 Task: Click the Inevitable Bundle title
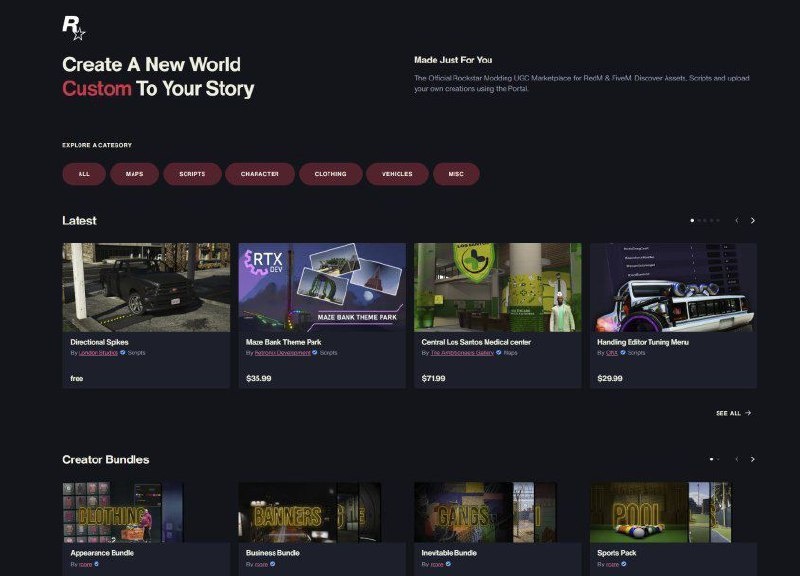tap(449, 553)
